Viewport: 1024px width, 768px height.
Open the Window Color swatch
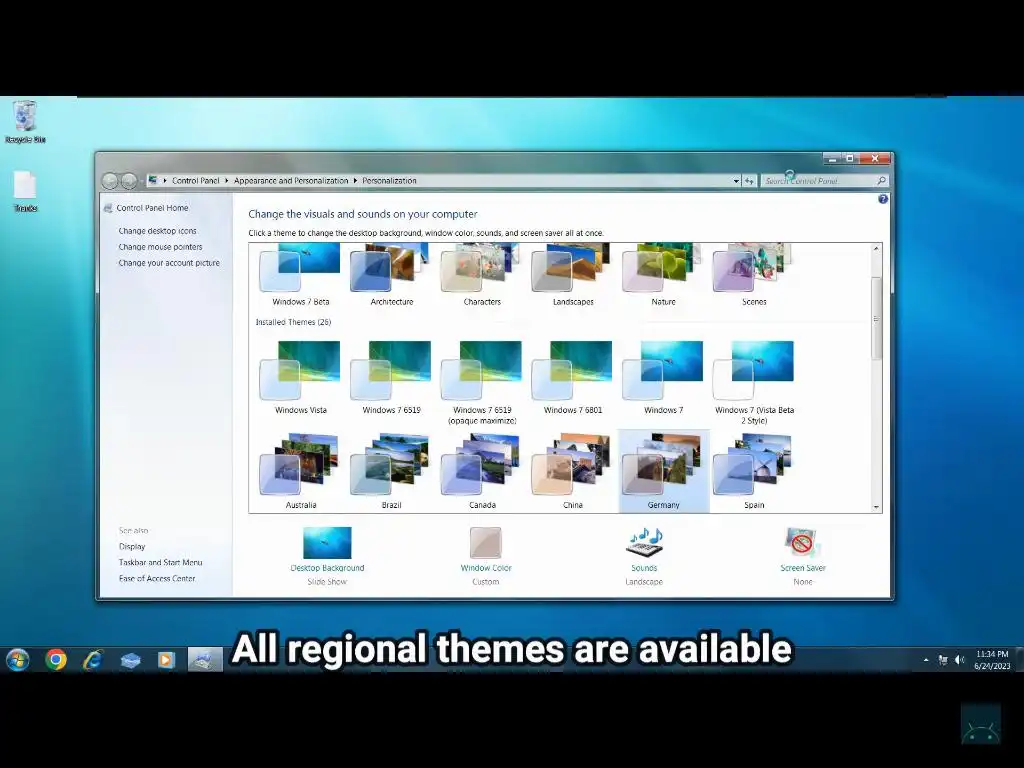click(485, 543)
